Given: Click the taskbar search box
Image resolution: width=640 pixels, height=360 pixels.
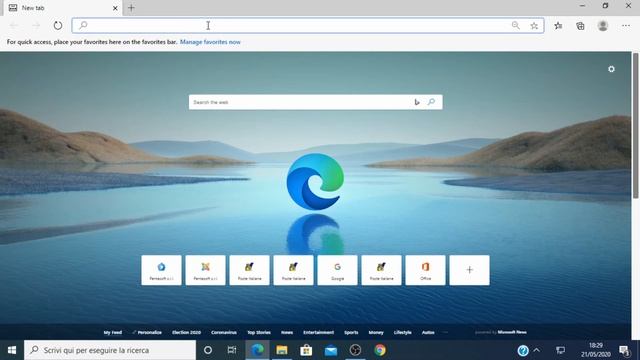Looking at the screenshot, I should (x=110, y=350).
